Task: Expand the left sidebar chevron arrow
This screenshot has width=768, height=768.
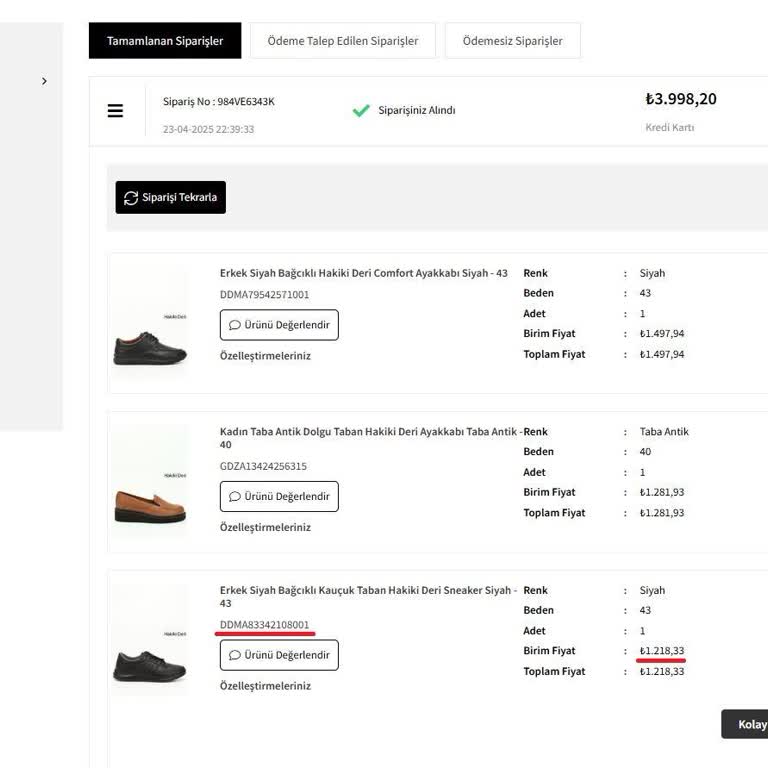Action: coord(44,81)
